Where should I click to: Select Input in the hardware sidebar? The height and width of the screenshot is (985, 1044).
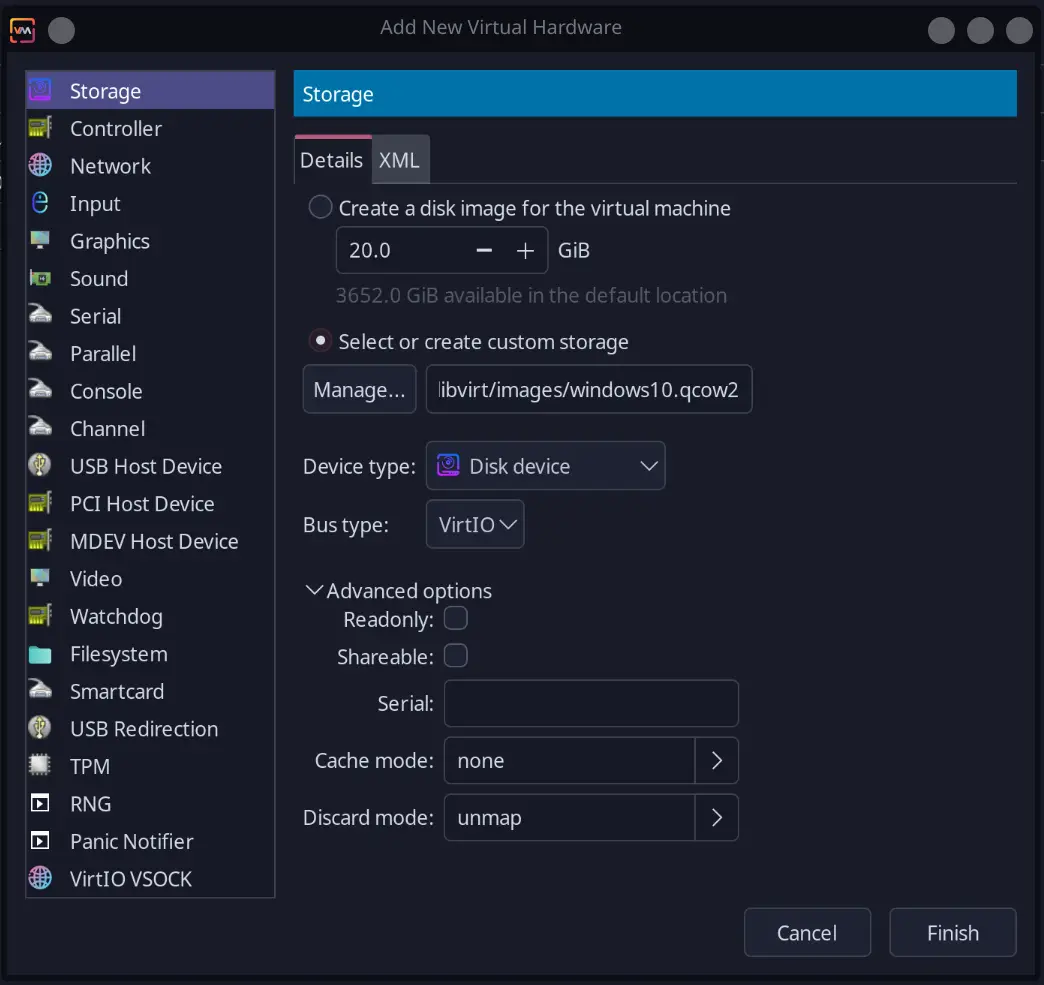[x=95, y=203]
